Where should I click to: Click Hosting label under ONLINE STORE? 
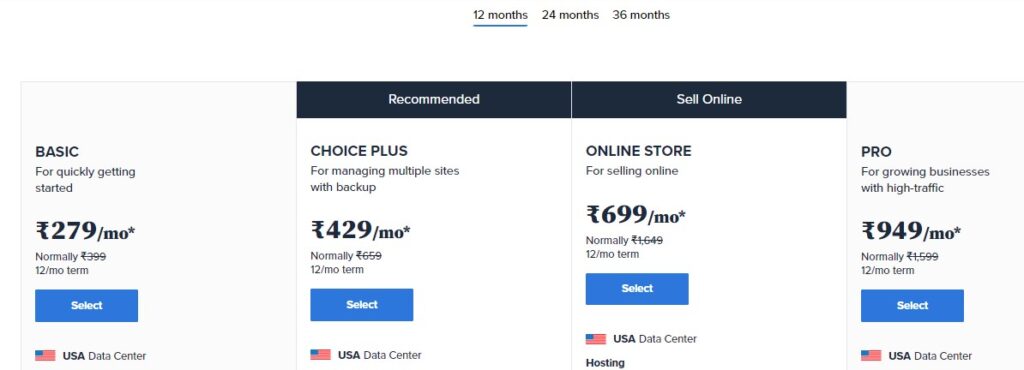(x=605, y=363)
